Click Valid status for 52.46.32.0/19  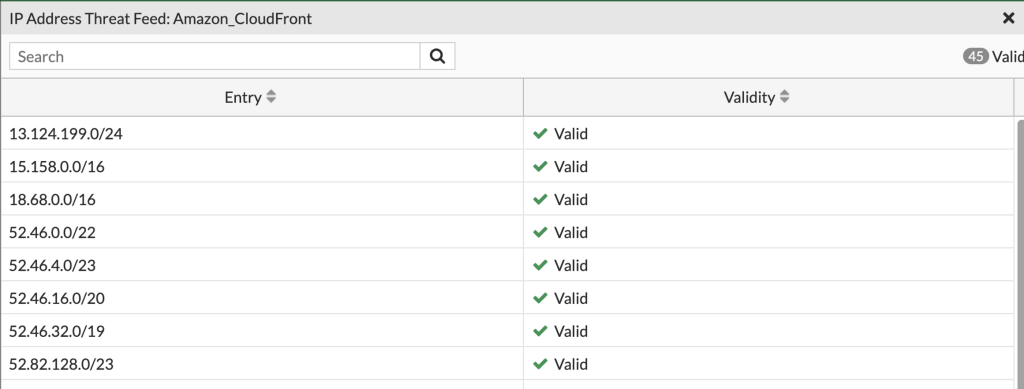[560, 332]
